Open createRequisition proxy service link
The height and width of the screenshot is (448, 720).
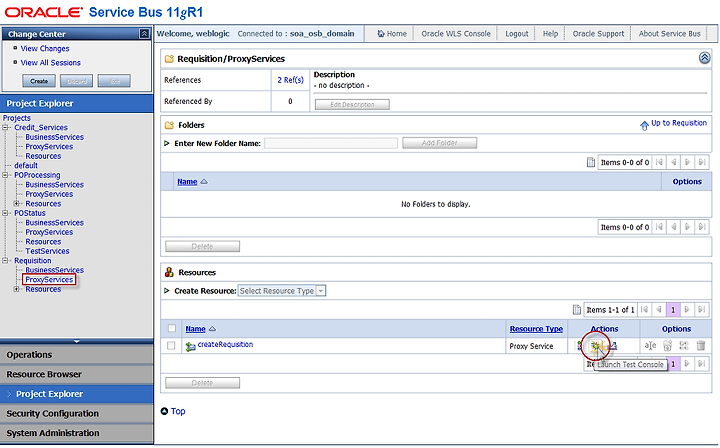coord(225,344)
